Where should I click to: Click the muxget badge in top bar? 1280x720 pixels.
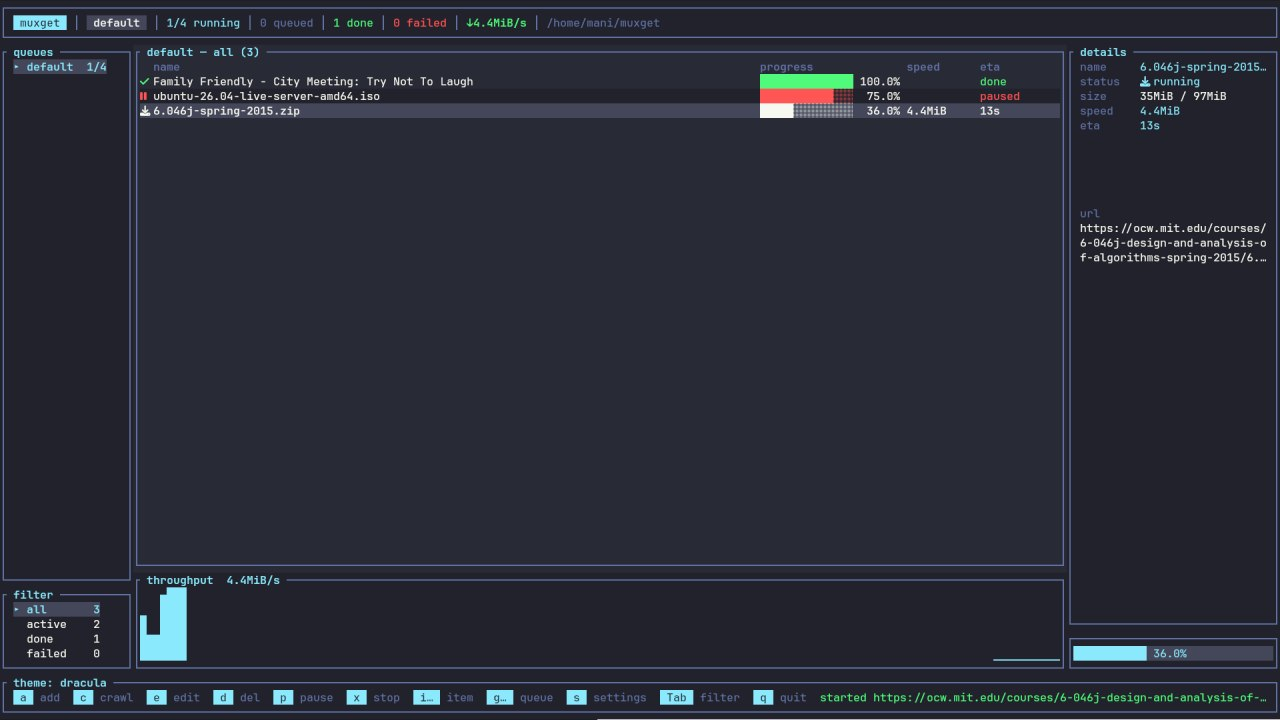point(40,23)
